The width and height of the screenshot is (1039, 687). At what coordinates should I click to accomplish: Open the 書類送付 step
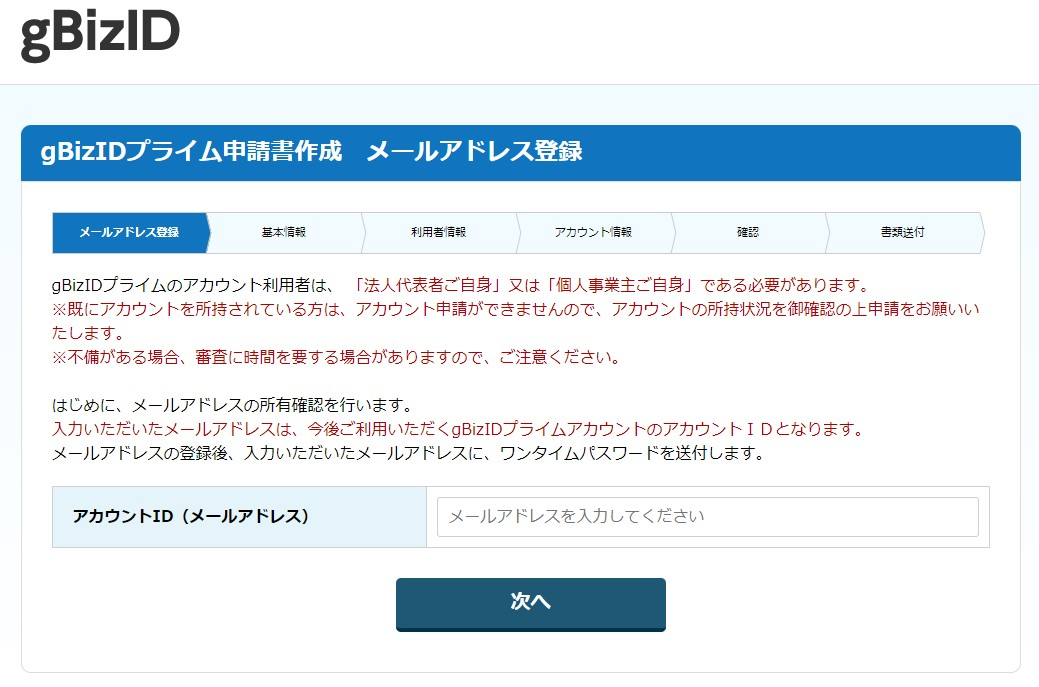[x=903, y=231]
